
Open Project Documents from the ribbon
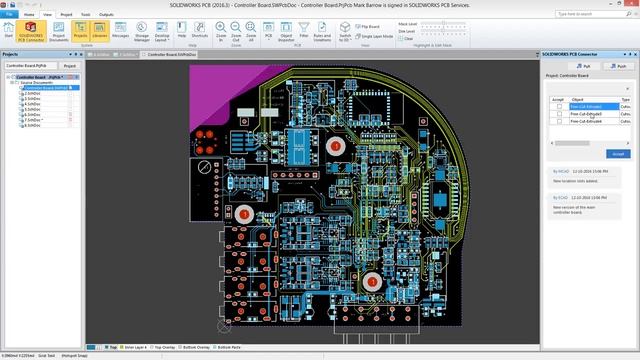59,31
